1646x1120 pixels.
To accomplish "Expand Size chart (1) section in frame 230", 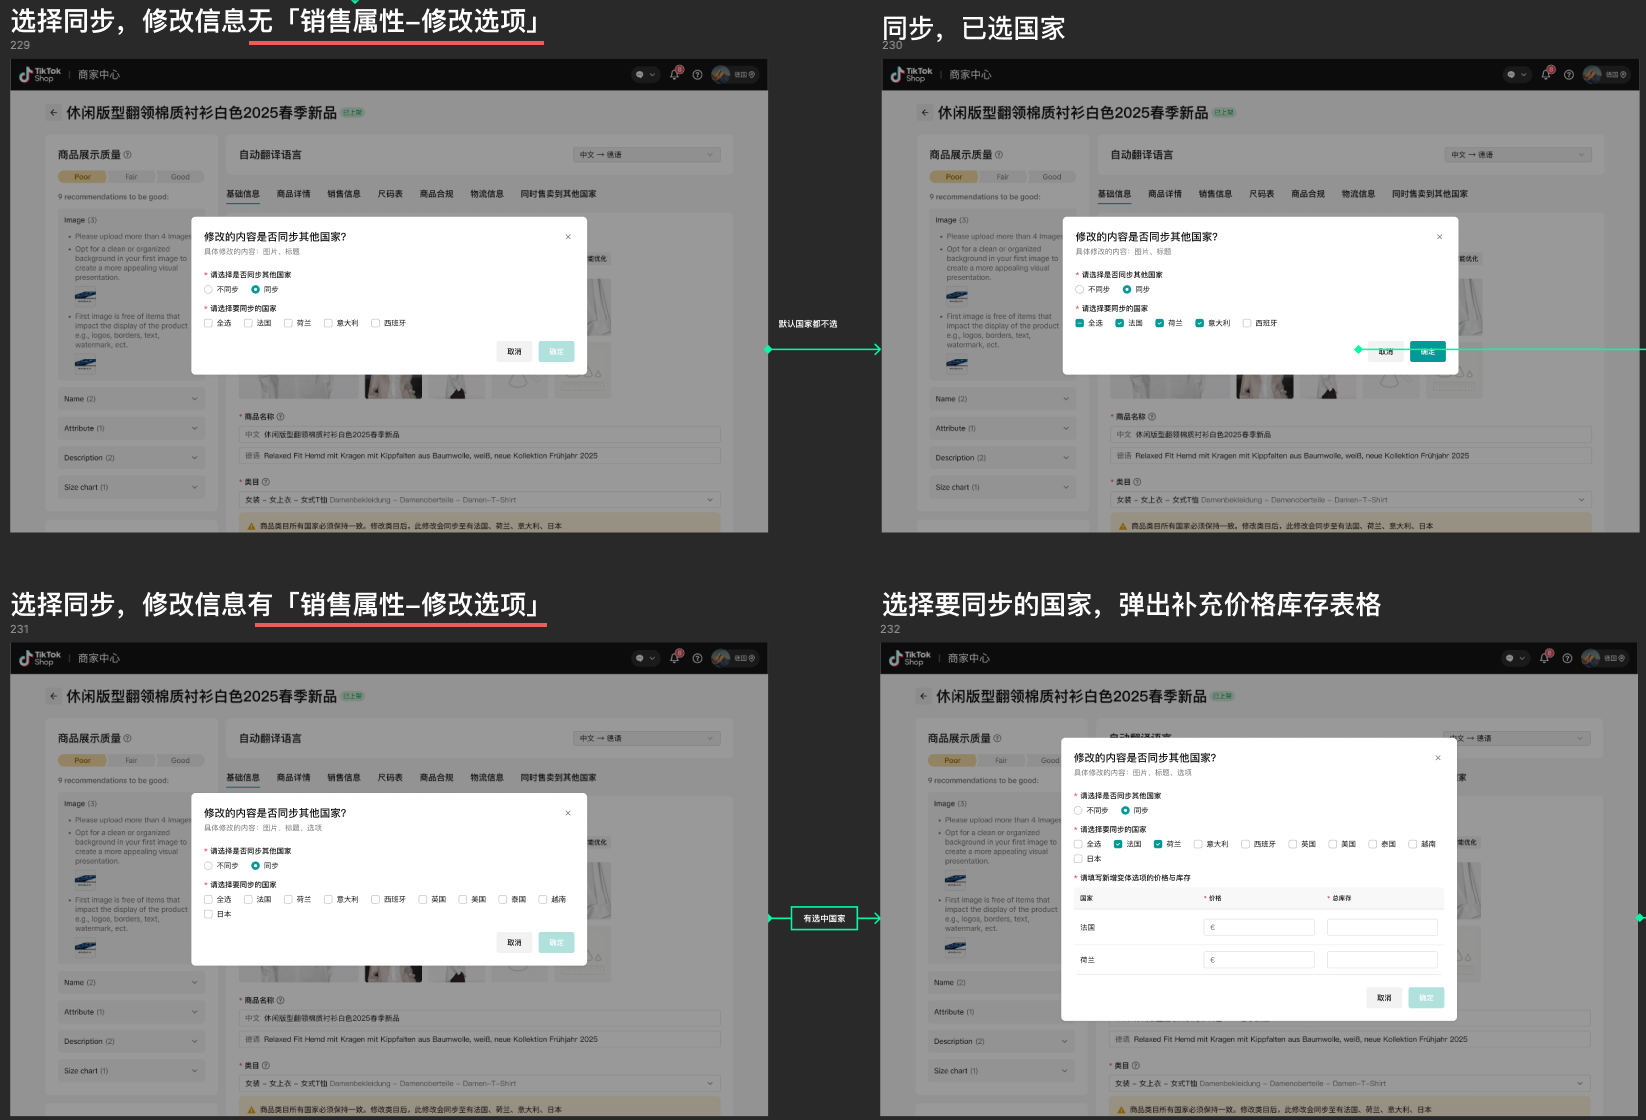I will tap(1001, 487).
